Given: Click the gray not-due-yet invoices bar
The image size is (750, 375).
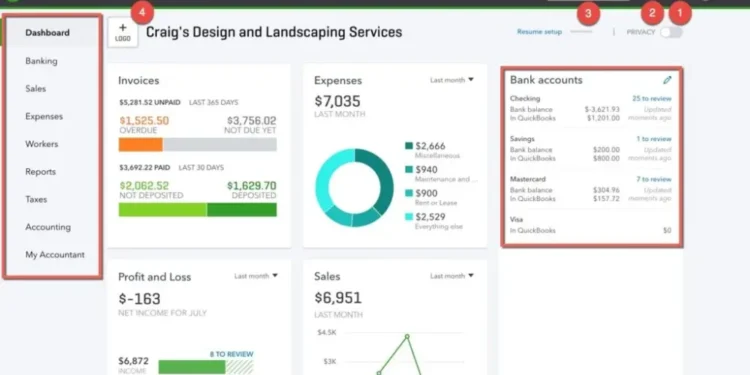Looking at the screenshot, I should (x=220, y=144).
